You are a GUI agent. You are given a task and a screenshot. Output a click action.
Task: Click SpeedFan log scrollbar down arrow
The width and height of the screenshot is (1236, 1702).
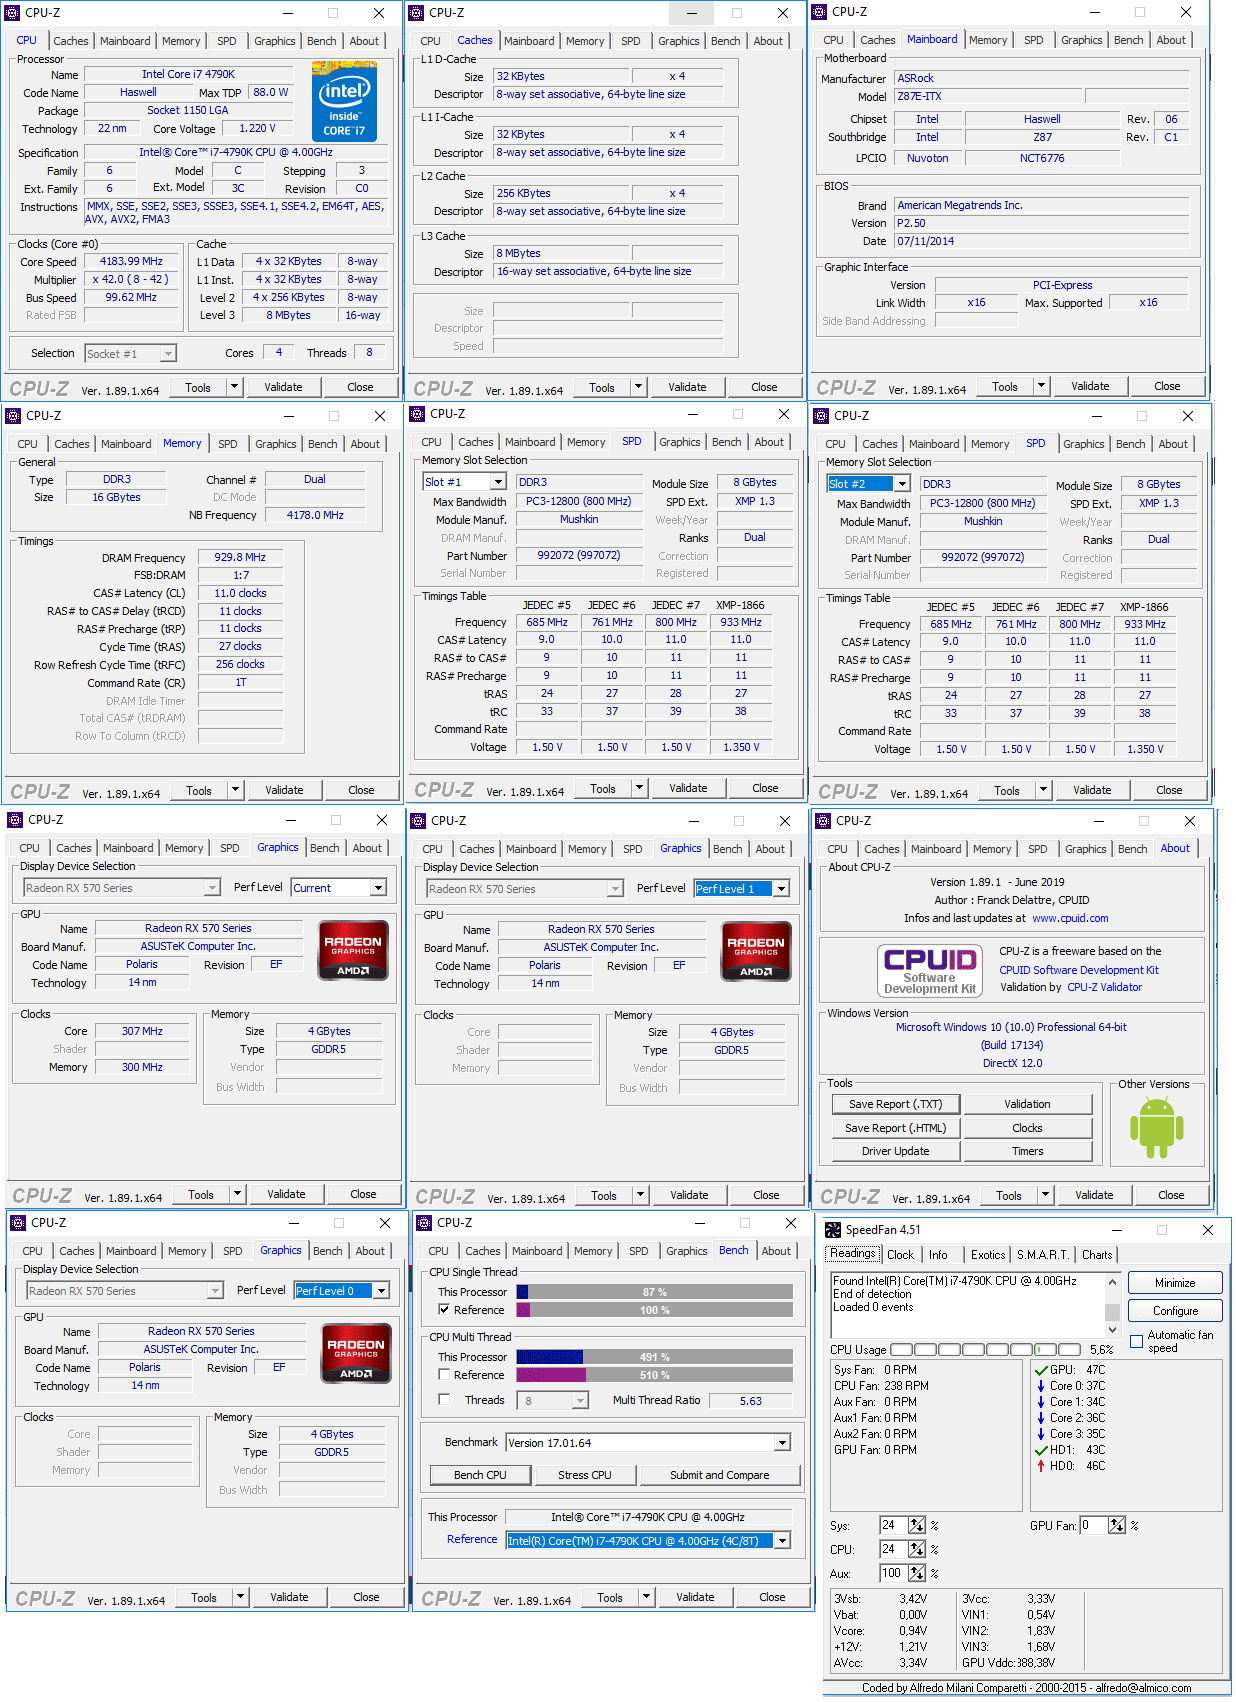pos(1112,1330)
